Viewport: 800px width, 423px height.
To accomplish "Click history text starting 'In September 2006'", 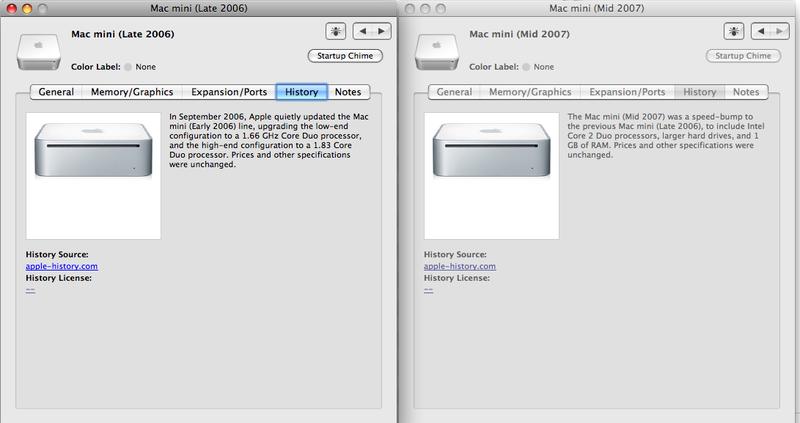I will (x=269, y=140).
